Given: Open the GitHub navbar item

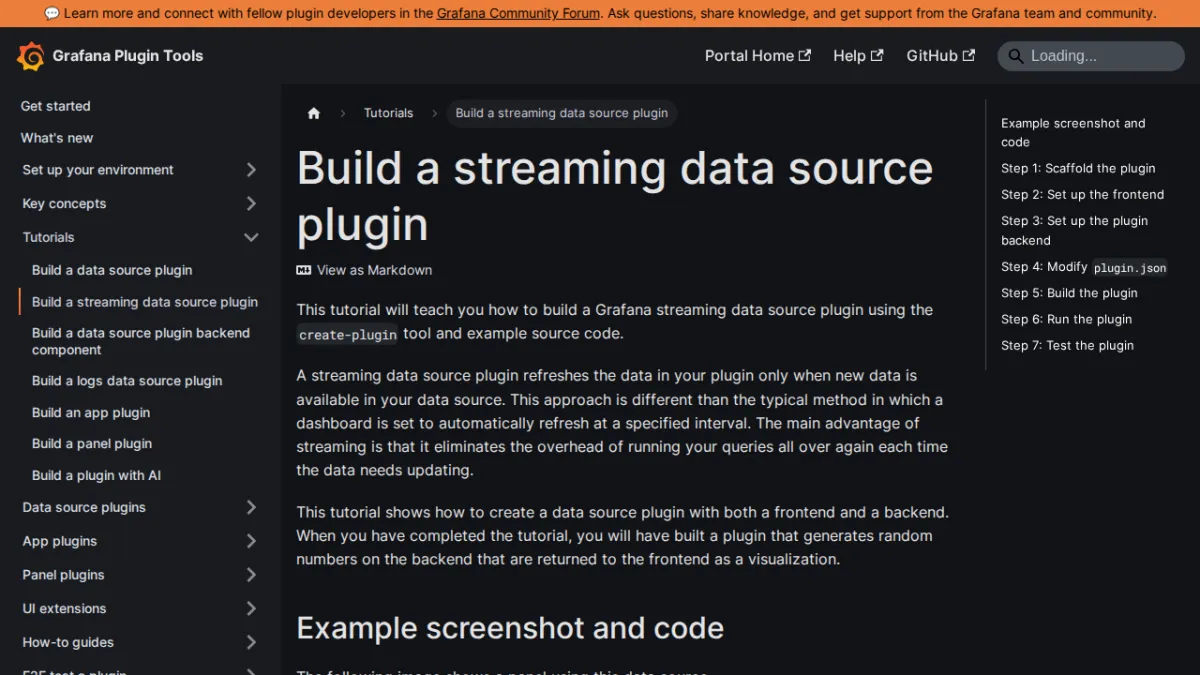Looking at the screenshot, I should (x=940, y=56).
